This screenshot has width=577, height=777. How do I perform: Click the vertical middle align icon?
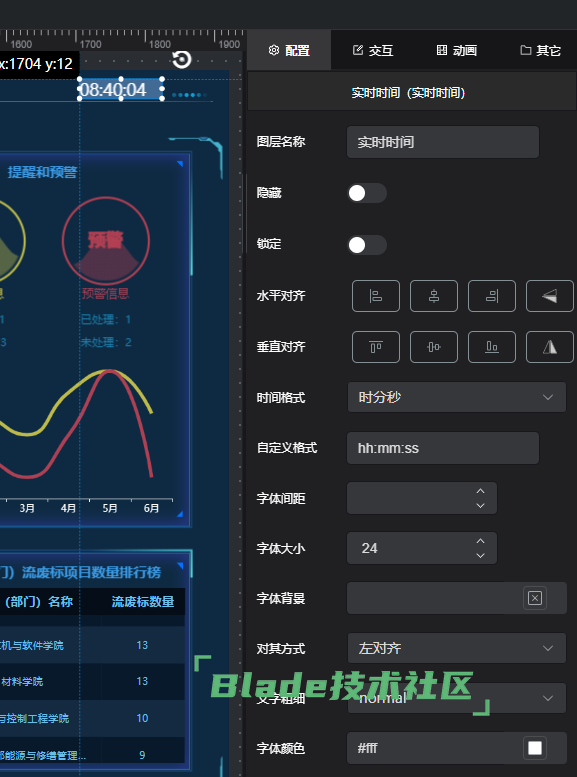(434, 347)
